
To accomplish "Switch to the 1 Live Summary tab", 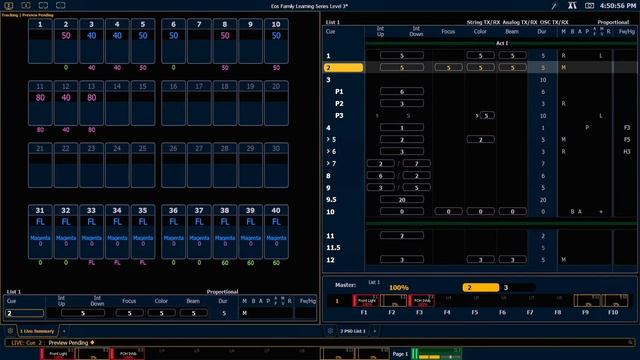I will point(37,331).
